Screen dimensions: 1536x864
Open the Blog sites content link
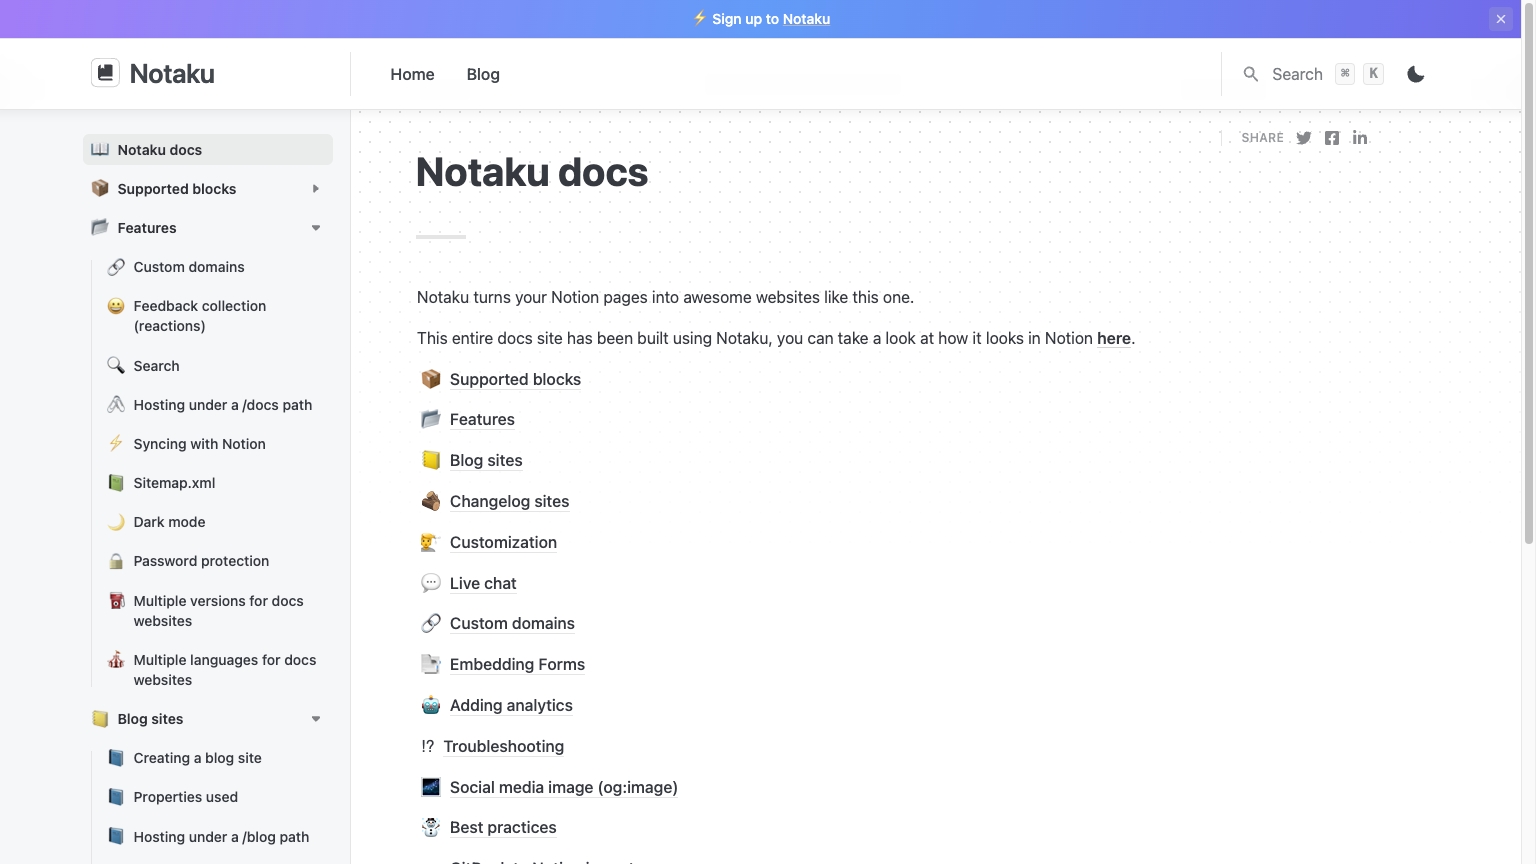click(486, 460)
